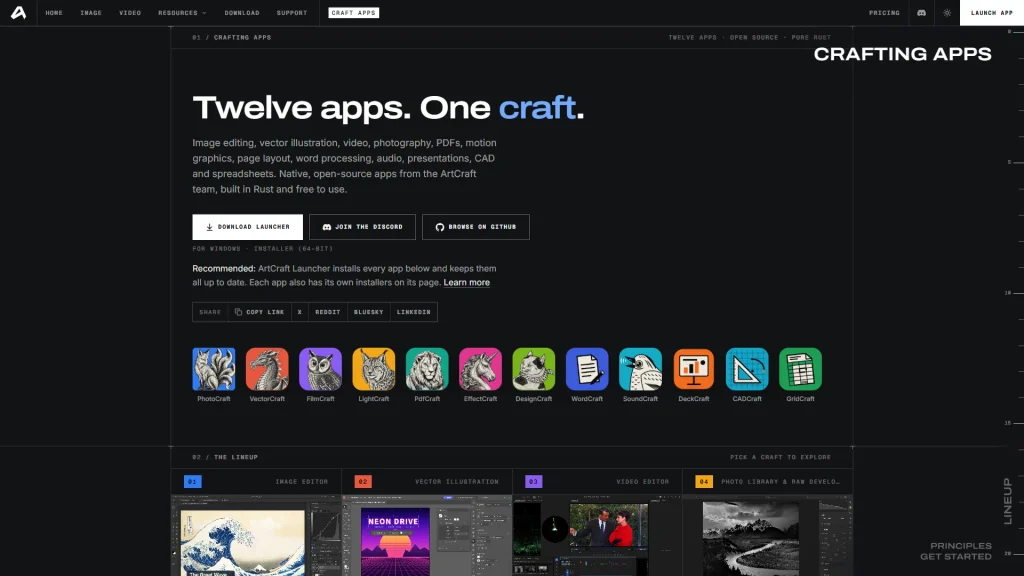Screen dimensions: 1024x576
Task: Share the page on Reddit
Action: (x=328, y=312)
